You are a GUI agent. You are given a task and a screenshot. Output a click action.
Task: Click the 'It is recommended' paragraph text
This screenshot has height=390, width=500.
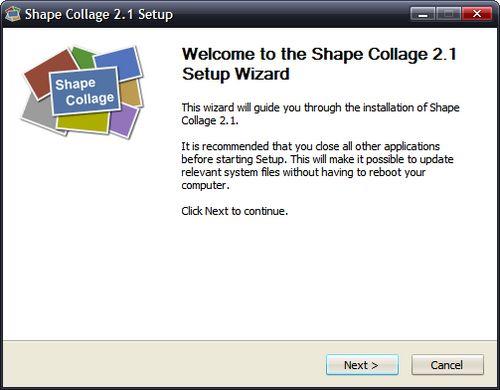coord(317,165)
